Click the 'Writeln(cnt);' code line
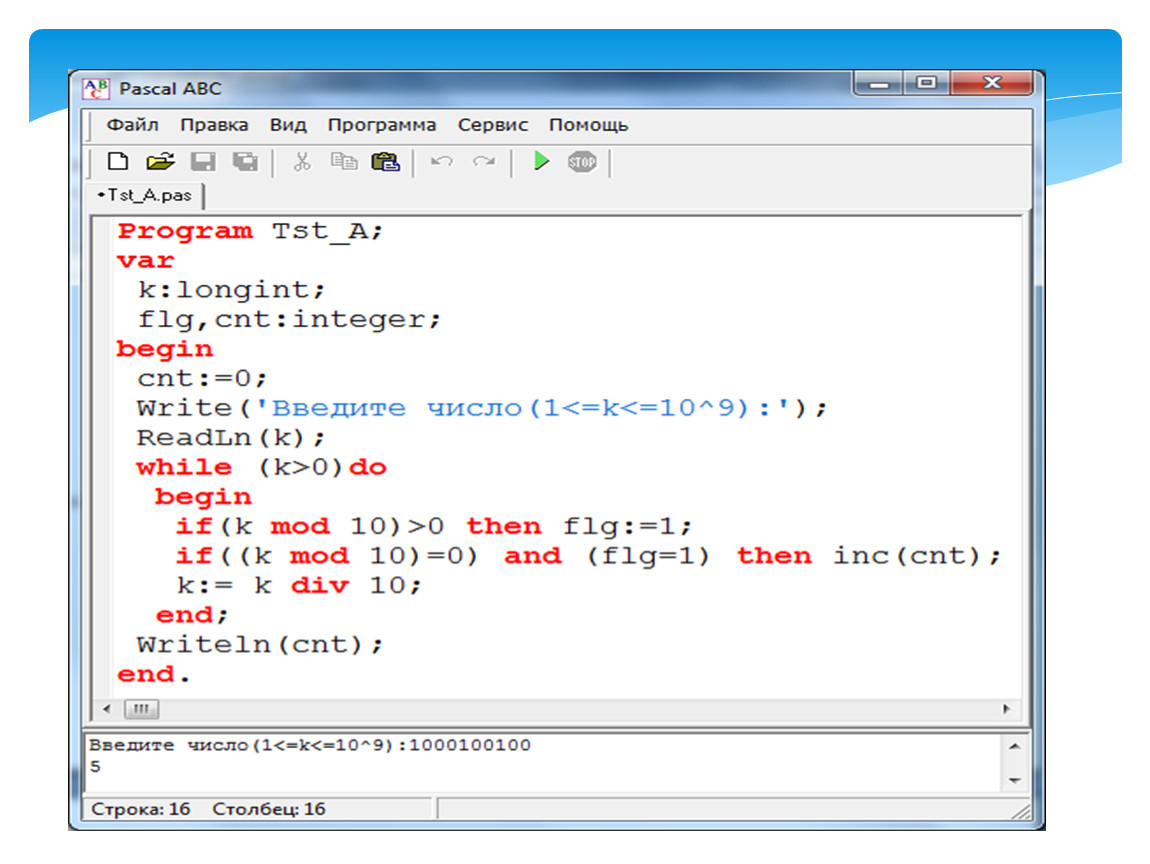Screen dimensions: 1150x864 point(260,645)
